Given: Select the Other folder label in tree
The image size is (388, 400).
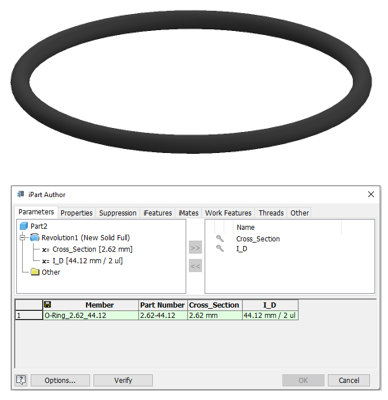Looking at the screenshot, I should (x=51, y=272).
